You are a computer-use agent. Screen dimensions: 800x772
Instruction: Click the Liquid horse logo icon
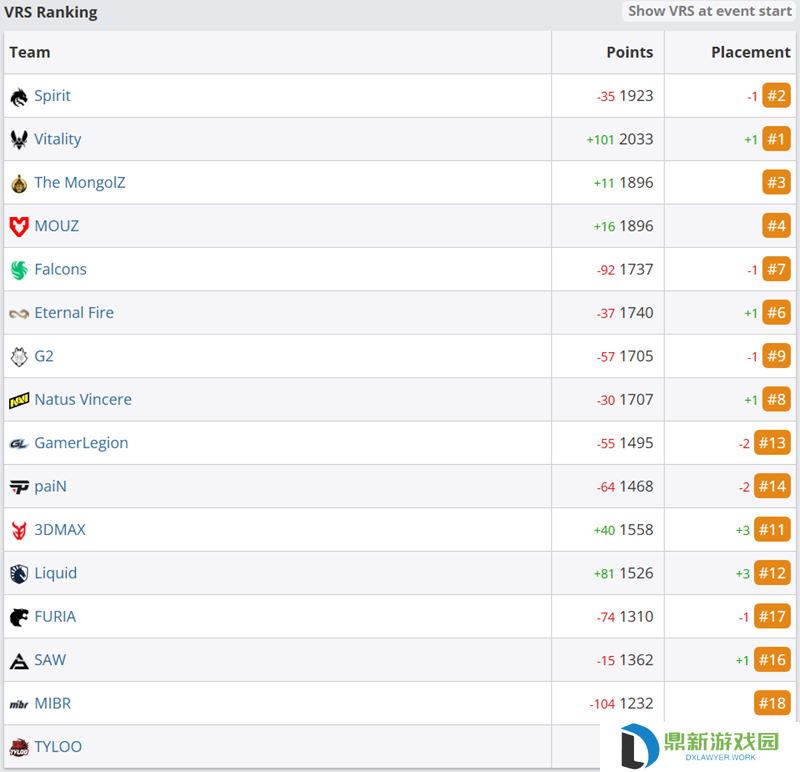[x=19, y=574]
